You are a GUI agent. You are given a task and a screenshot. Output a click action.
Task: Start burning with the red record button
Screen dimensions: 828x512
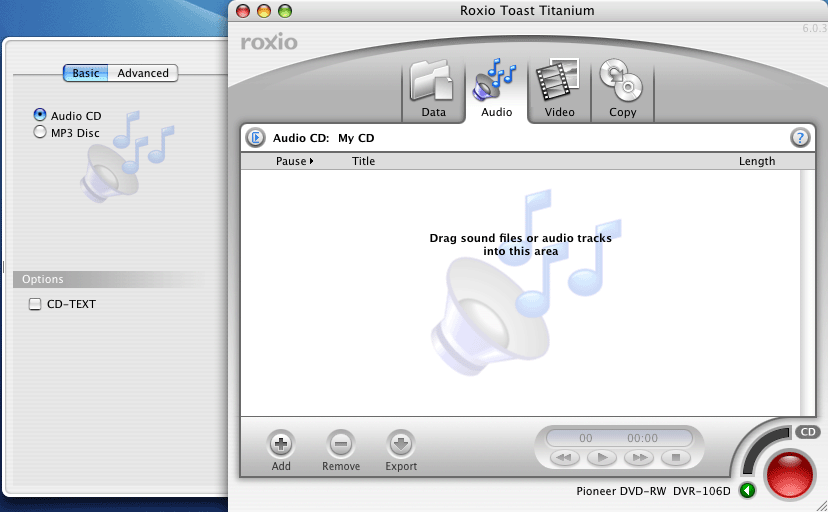[789, 473]
